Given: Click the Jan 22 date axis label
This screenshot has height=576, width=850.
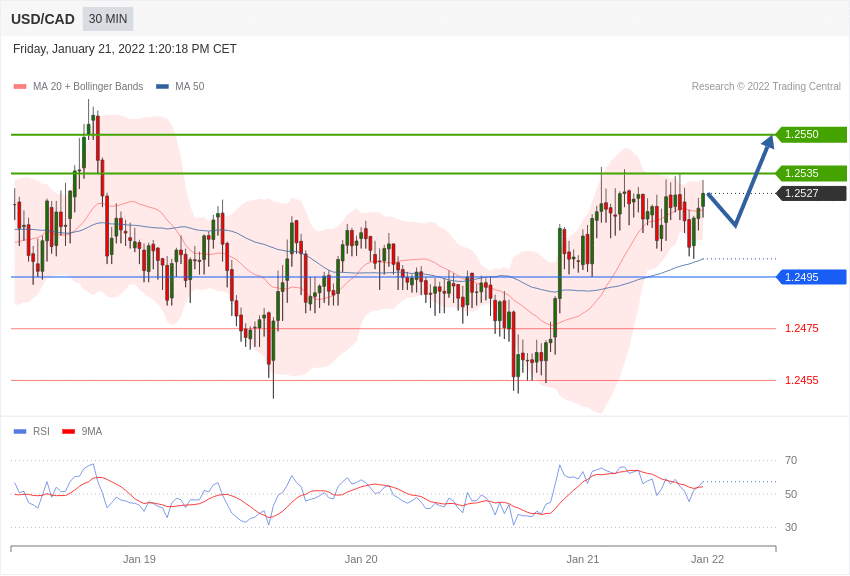Looking at the screenshot, I should (x=707, y=559).
